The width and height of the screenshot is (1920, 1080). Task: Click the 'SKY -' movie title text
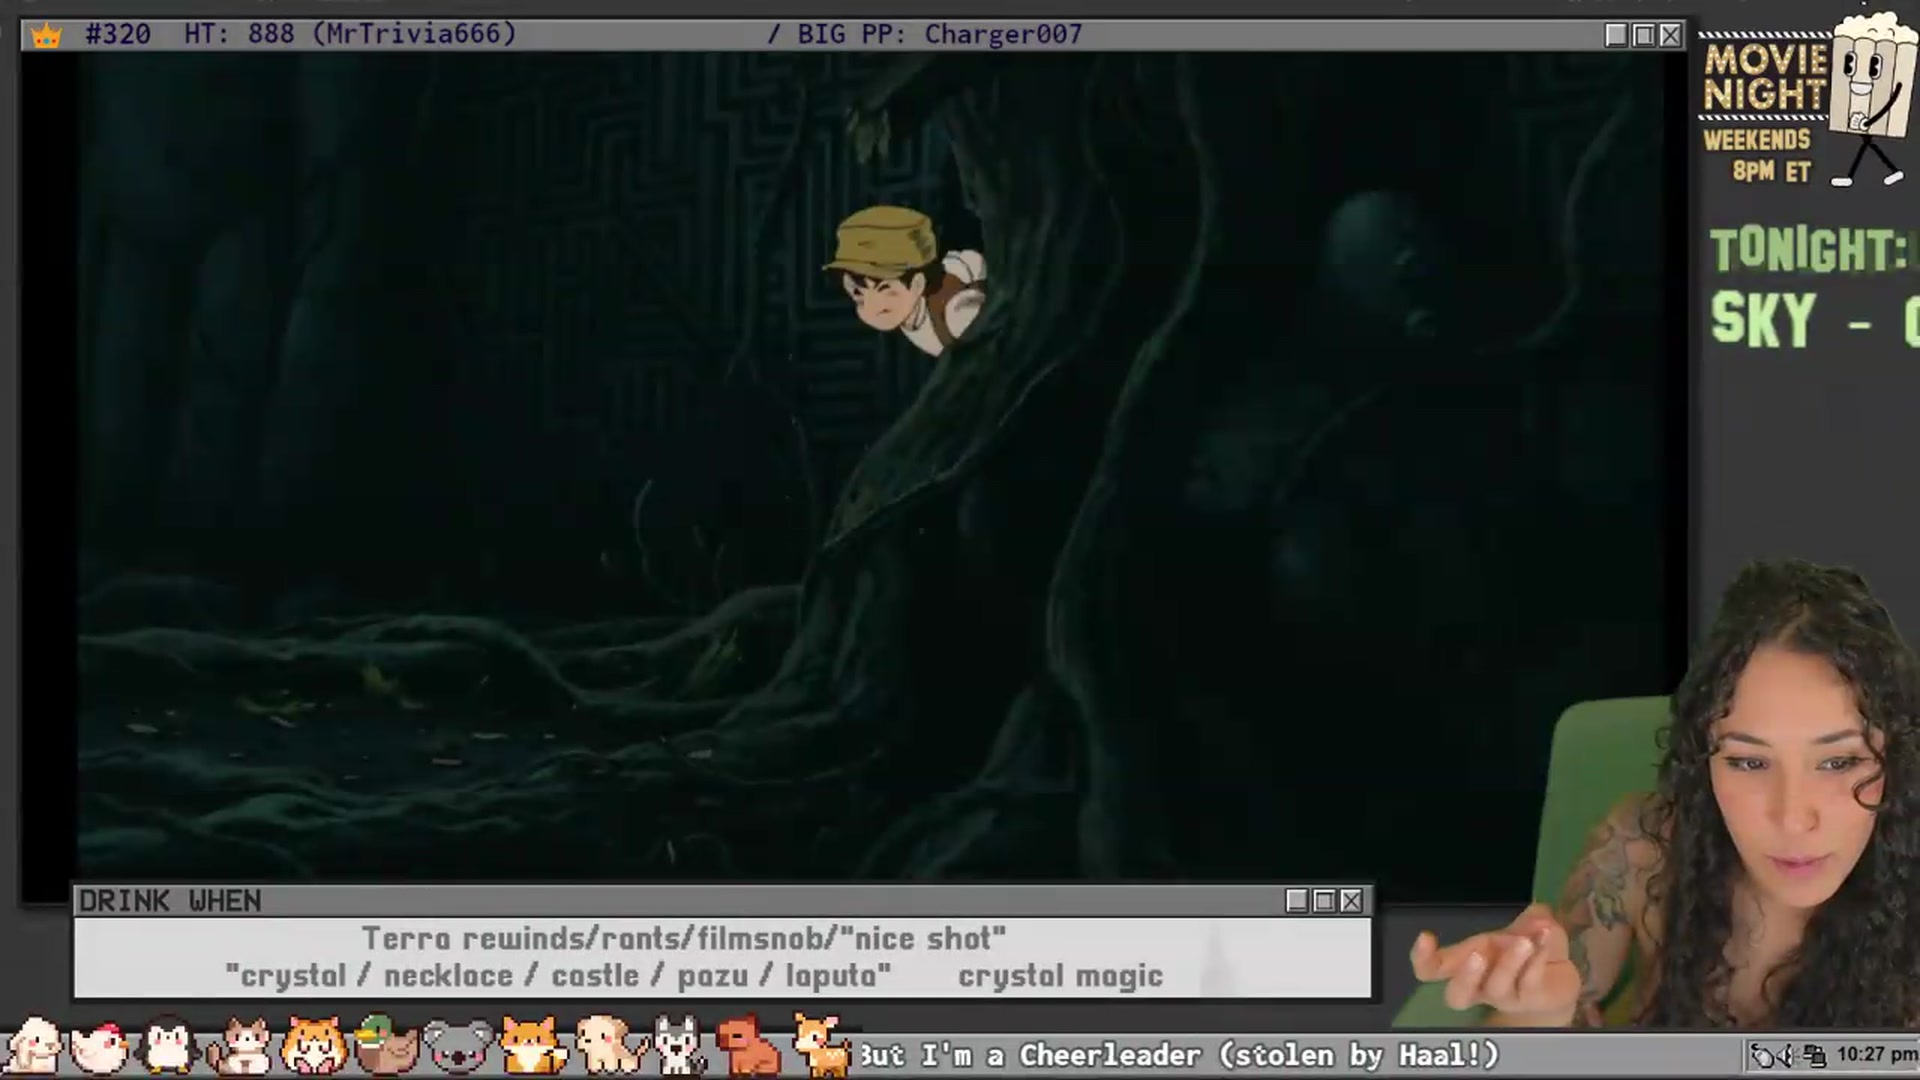tap(1790, 320)
